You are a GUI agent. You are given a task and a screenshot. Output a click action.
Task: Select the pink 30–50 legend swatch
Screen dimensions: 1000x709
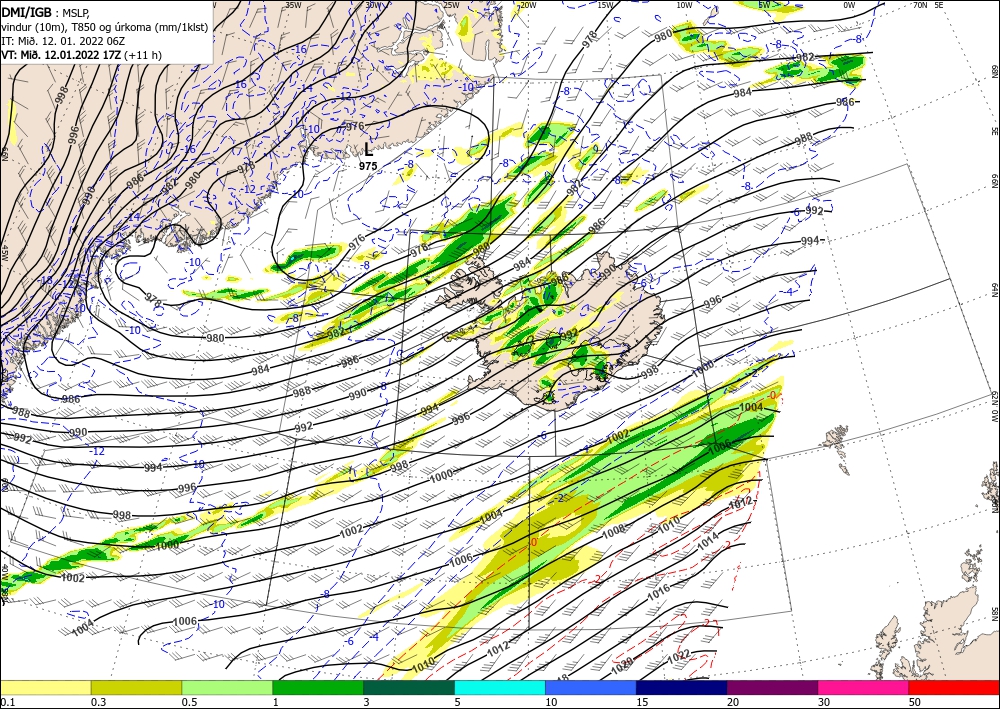(x=864, y=687)
